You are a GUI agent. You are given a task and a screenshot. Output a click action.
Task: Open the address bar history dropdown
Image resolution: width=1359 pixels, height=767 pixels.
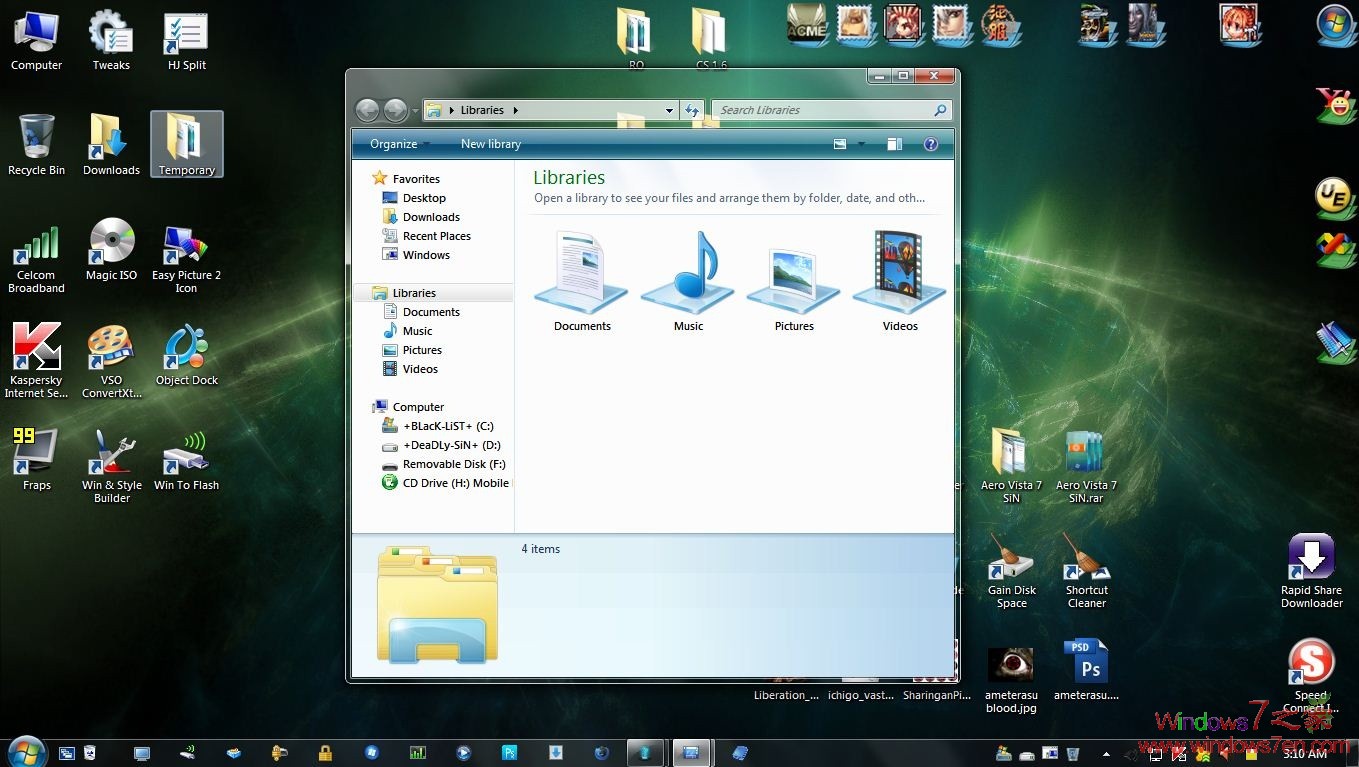pyautogui.click(x=668, y=110)
